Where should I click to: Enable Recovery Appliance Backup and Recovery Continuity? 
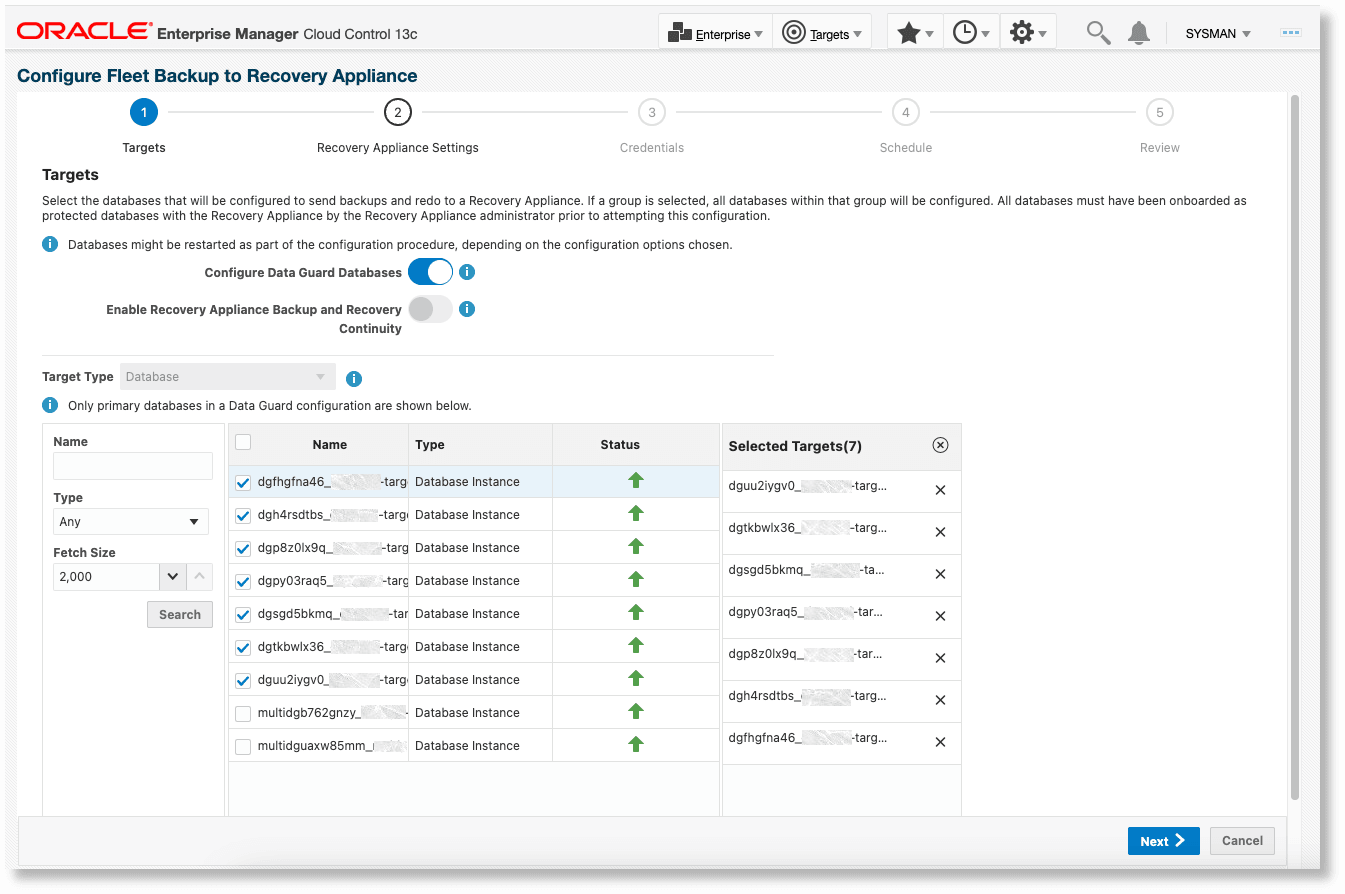pyautogui.click(x=430, y=309)
